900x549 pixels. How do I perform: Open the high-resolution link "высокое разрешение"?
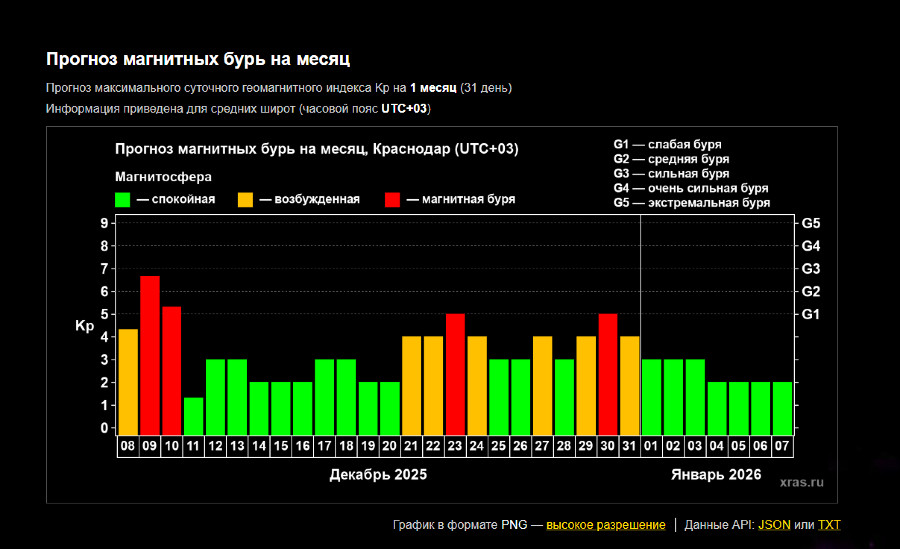(605, 525)
